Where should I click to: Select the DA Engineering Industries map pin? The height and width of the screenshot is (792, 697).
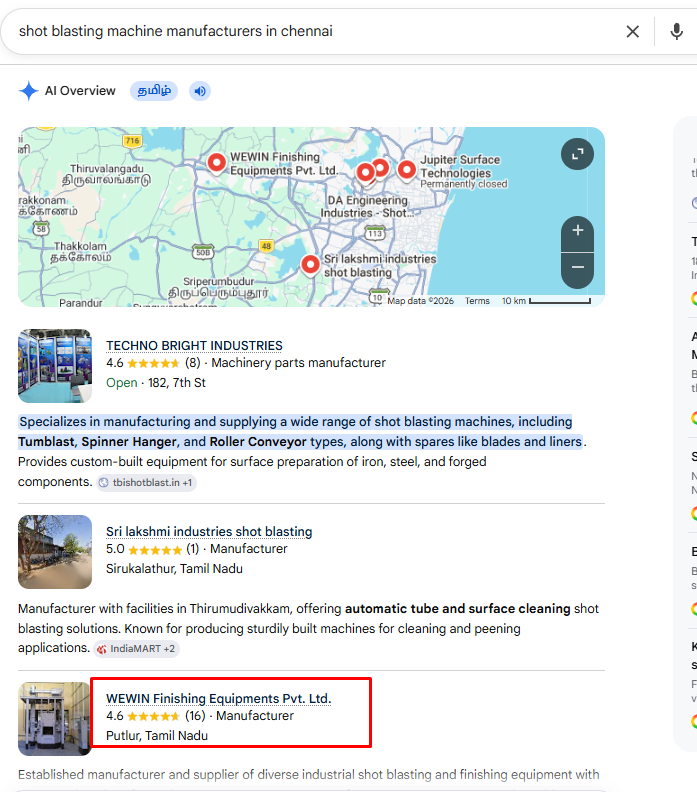click(x=366, y=174)
